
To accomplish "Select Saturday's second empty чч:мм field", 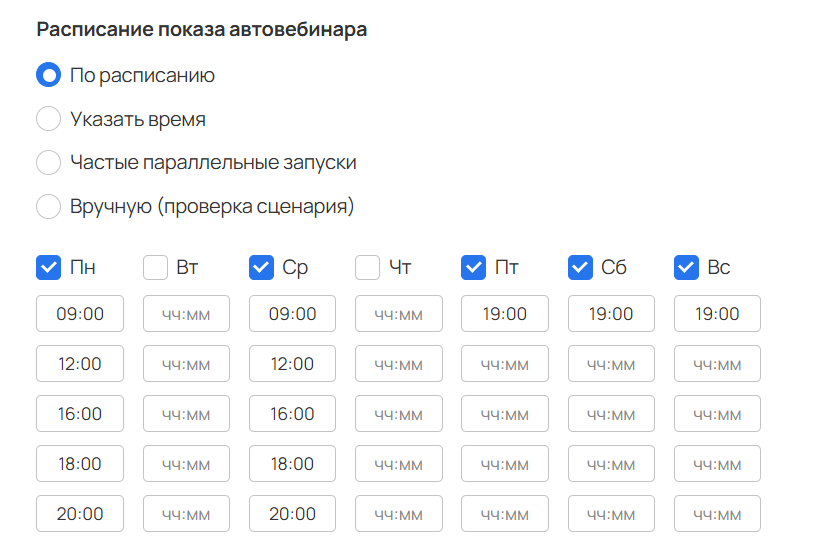I will [611, 414].
